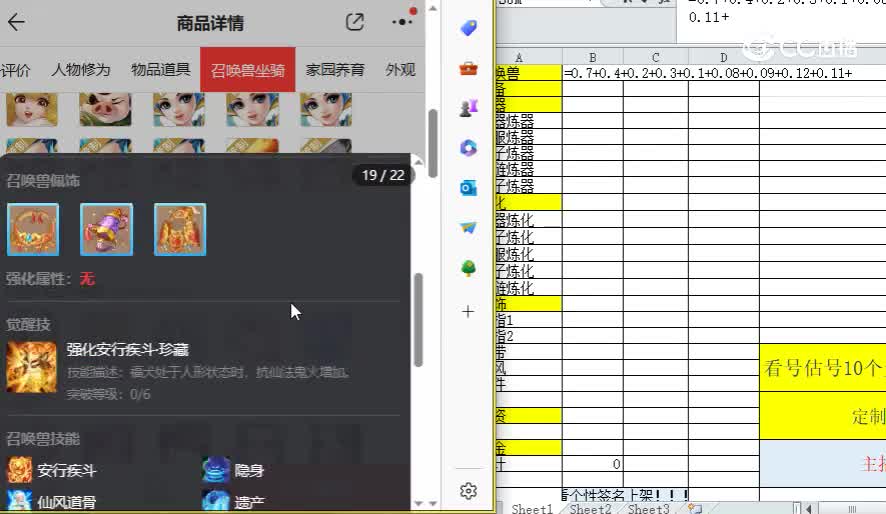Open the chess piece games sidebar icon
Viewport: 886px width, 514px height.
pos(468,107)
